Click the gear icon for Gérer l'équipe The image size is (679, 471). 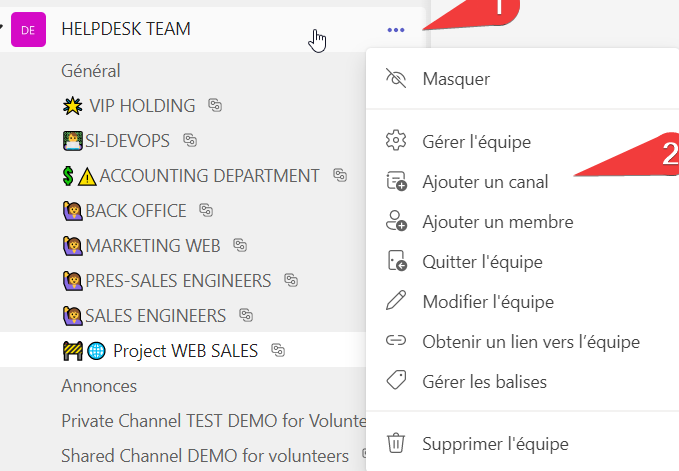[x=396, y=141]
